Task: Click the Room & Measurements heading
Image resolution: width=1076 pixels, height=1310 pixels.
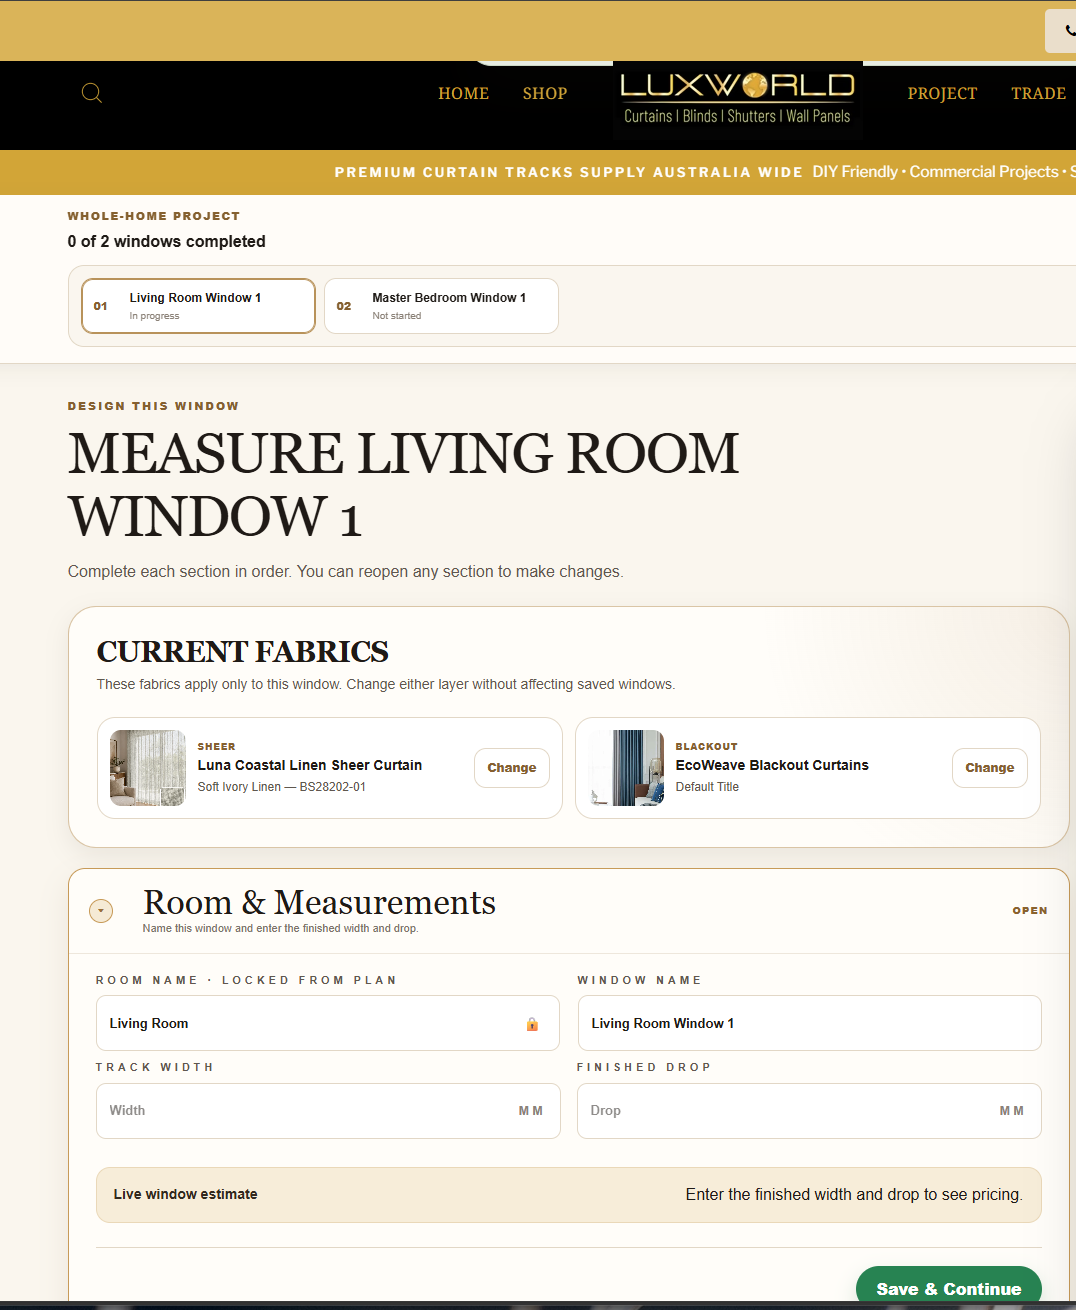Action: pos(319,902)
